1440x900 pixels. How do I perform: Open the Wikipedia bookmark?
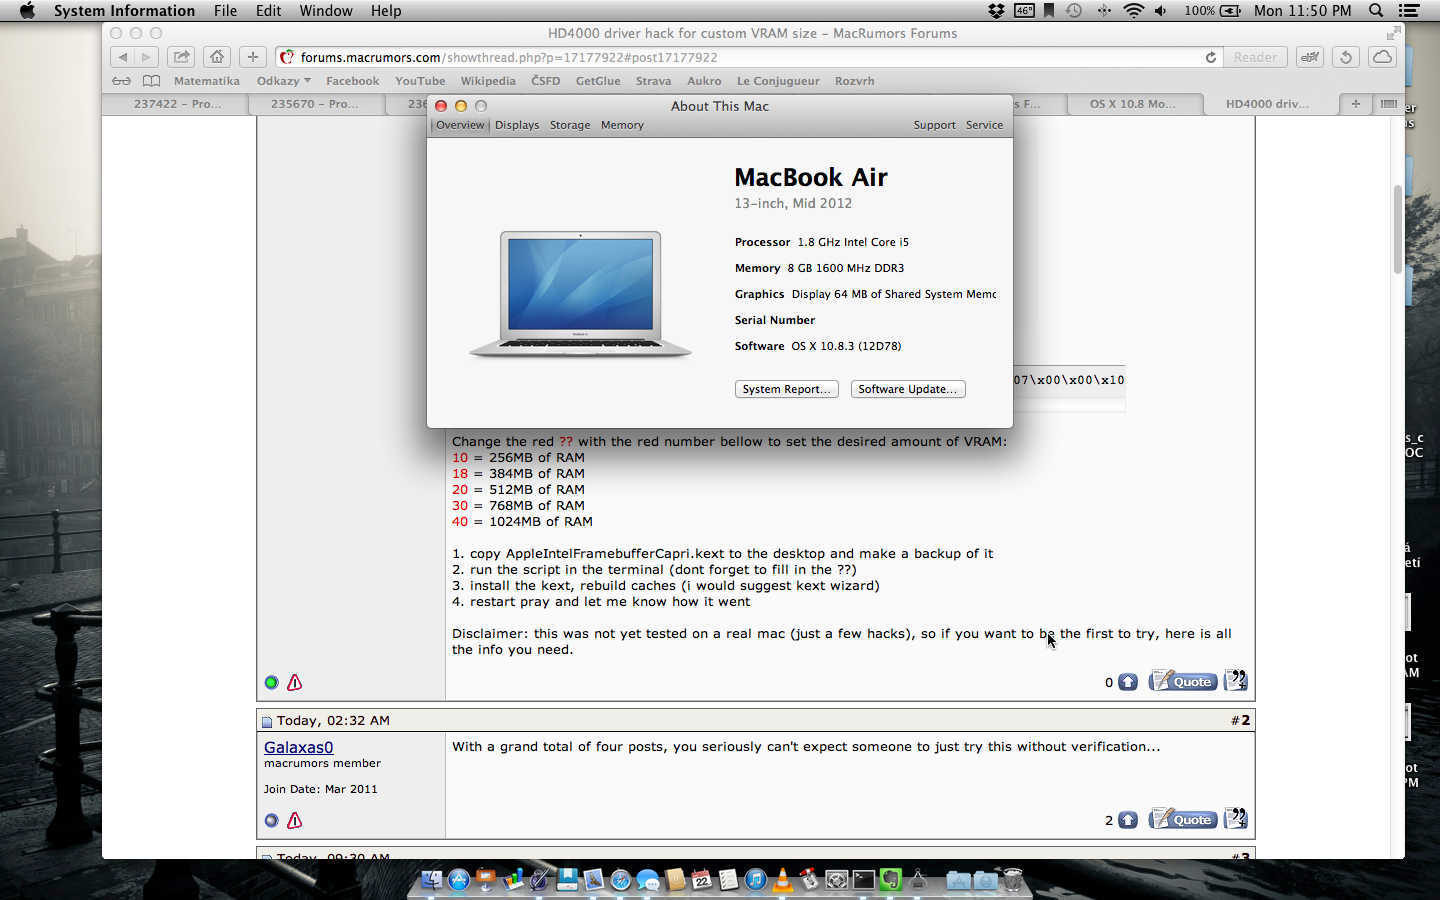pos(488,81)
